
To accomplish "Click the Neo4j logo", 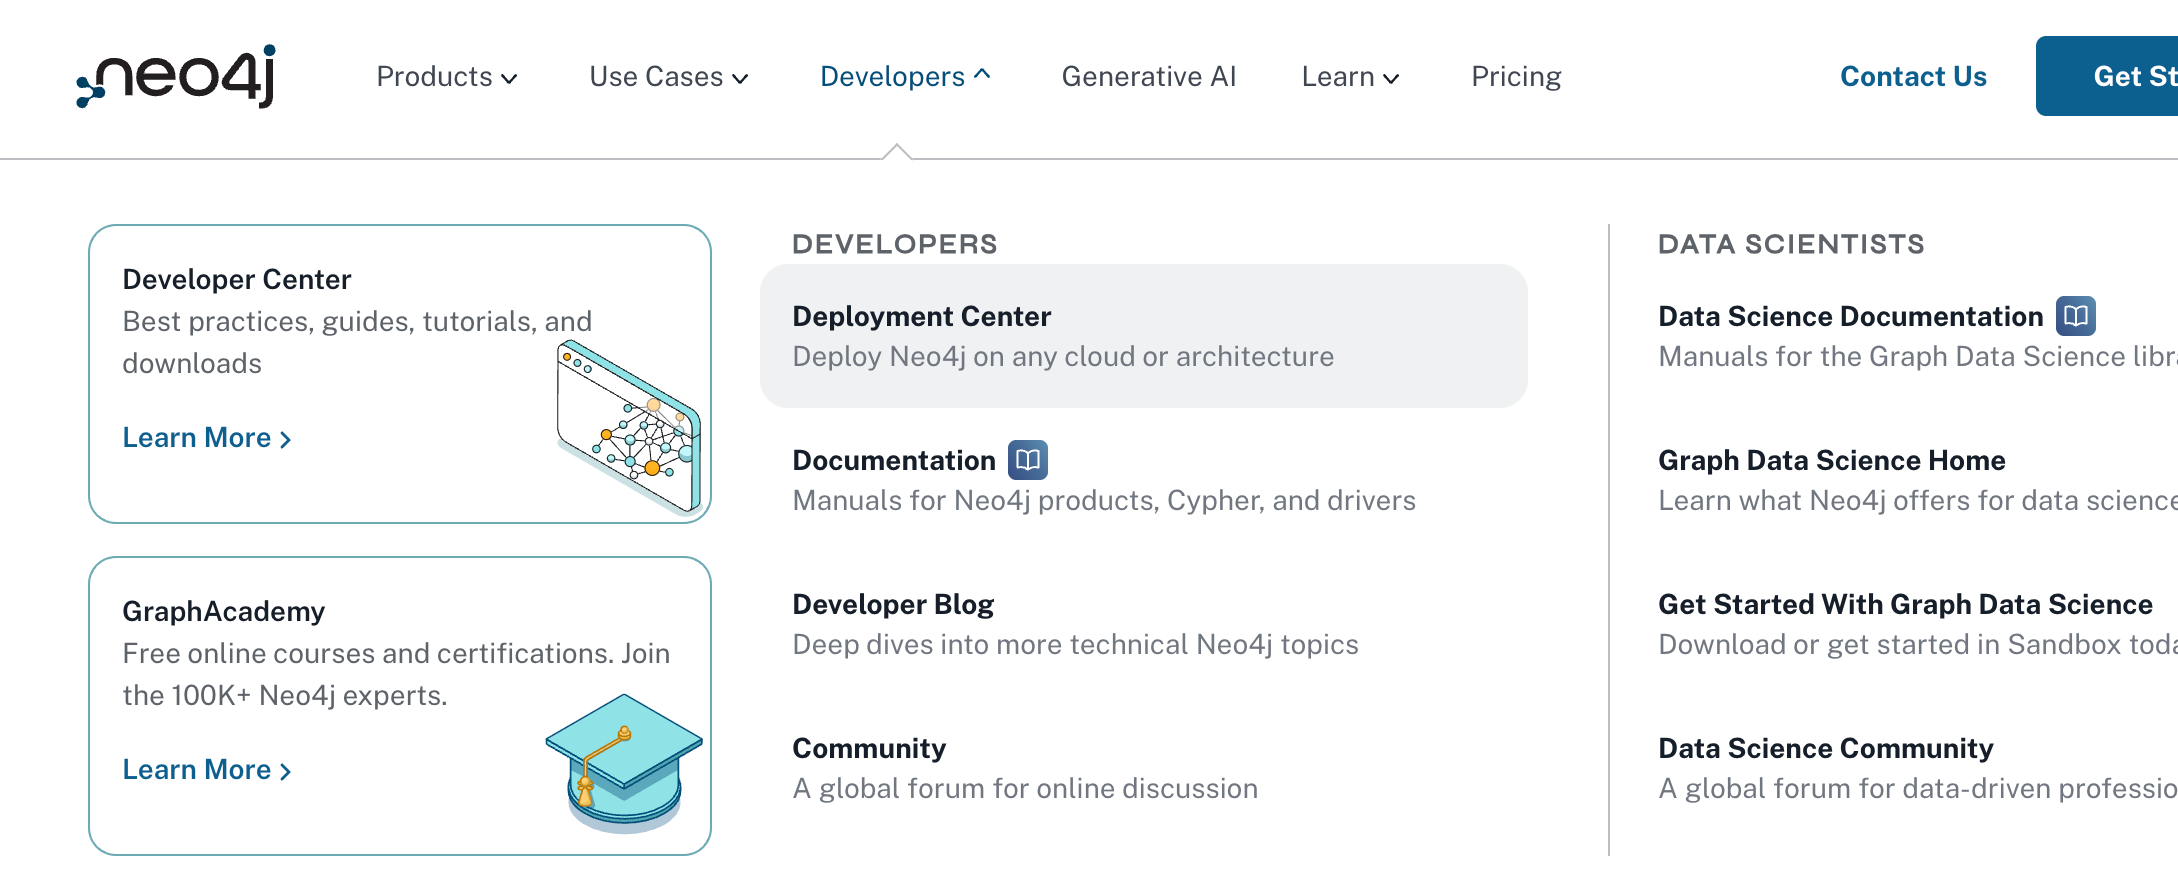I will click(176, 76).
